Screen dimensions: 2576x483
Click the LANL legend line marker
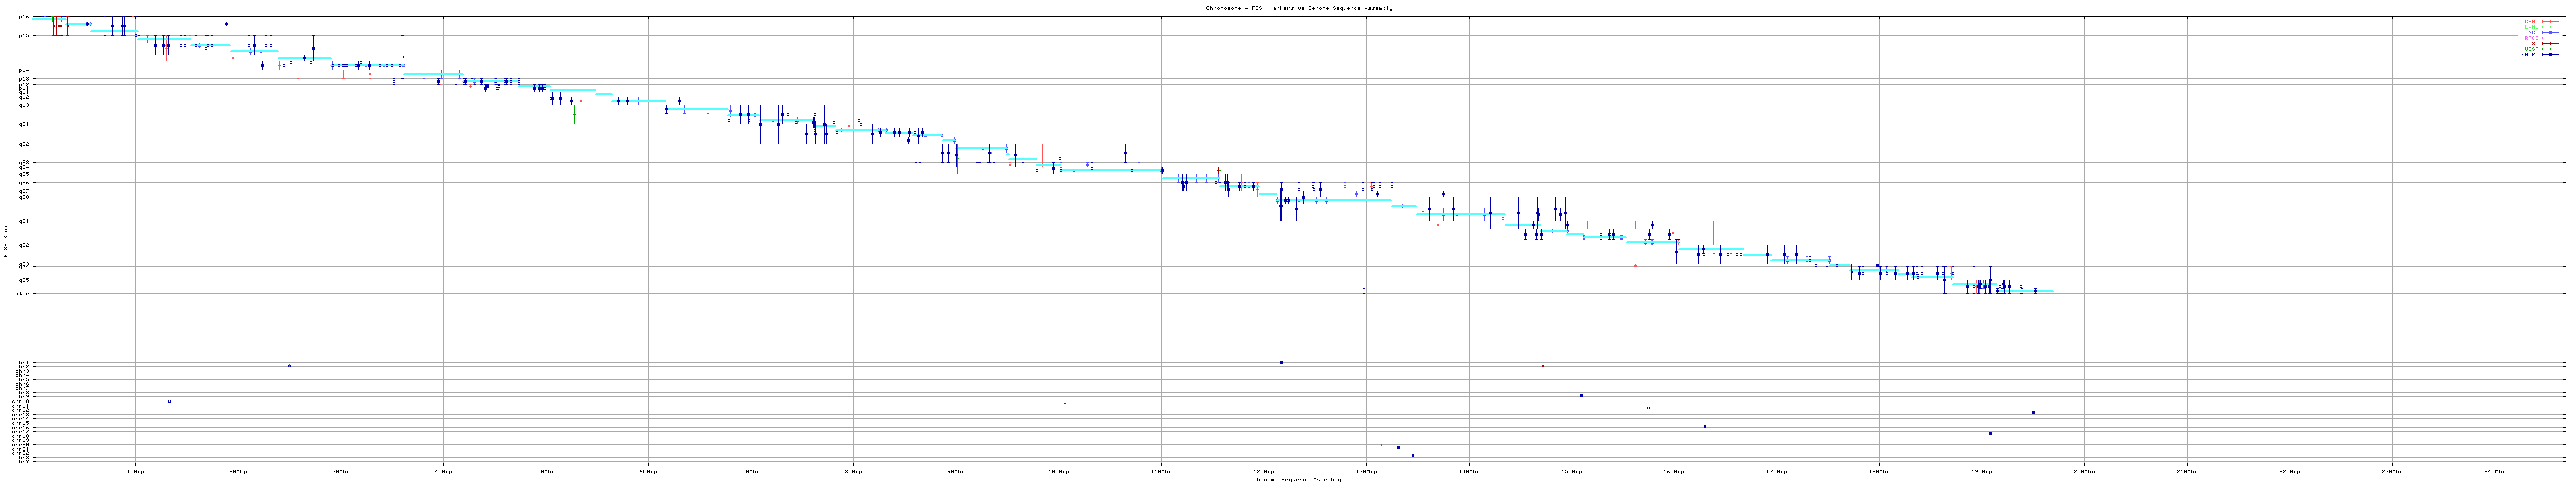(x=2551, y=27)
